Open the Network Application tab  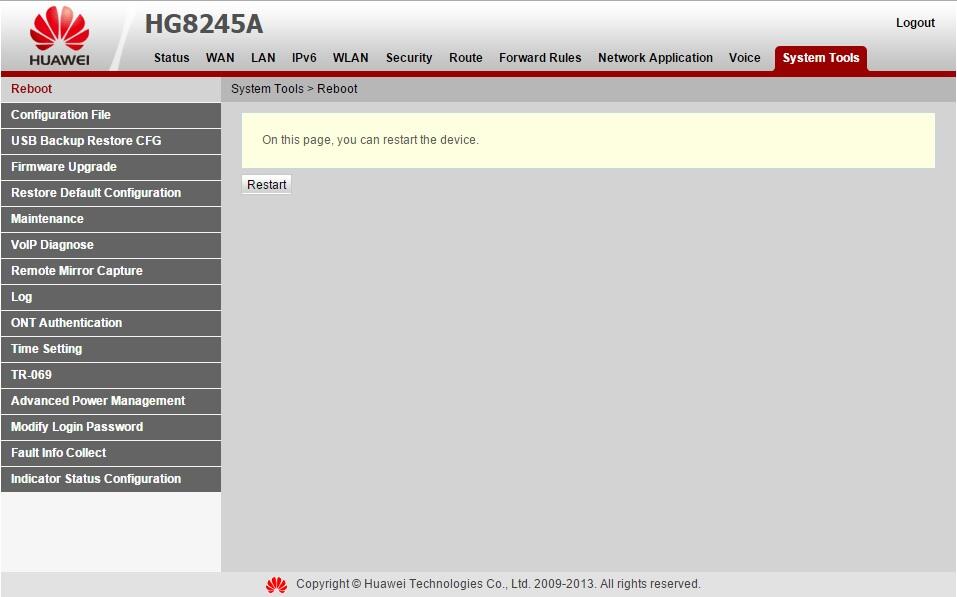(x=655, y=57)
